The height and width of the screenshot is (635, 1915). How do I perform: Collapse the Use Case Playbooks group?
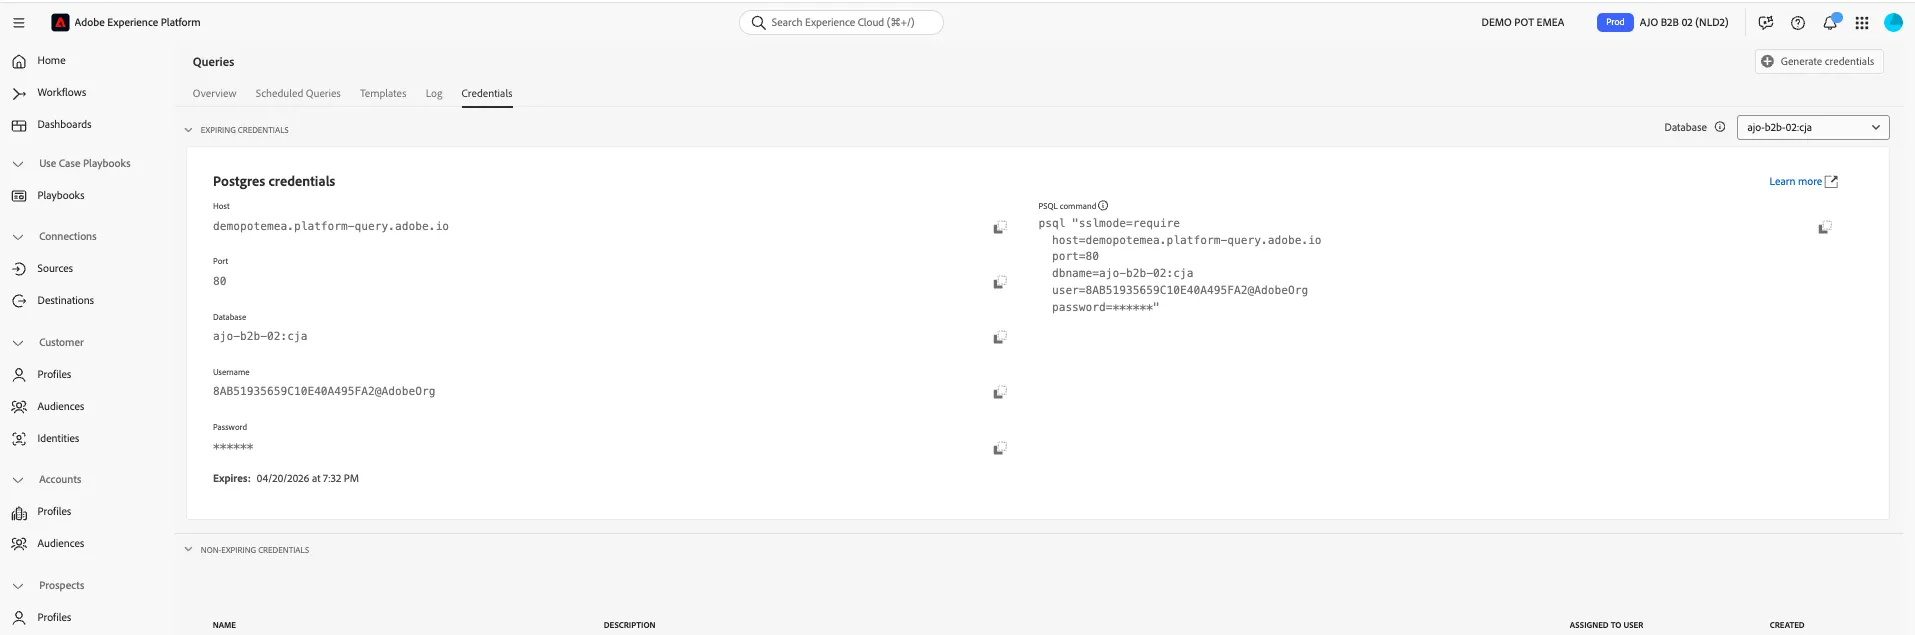pyautogui.click(x=18, y=164)
